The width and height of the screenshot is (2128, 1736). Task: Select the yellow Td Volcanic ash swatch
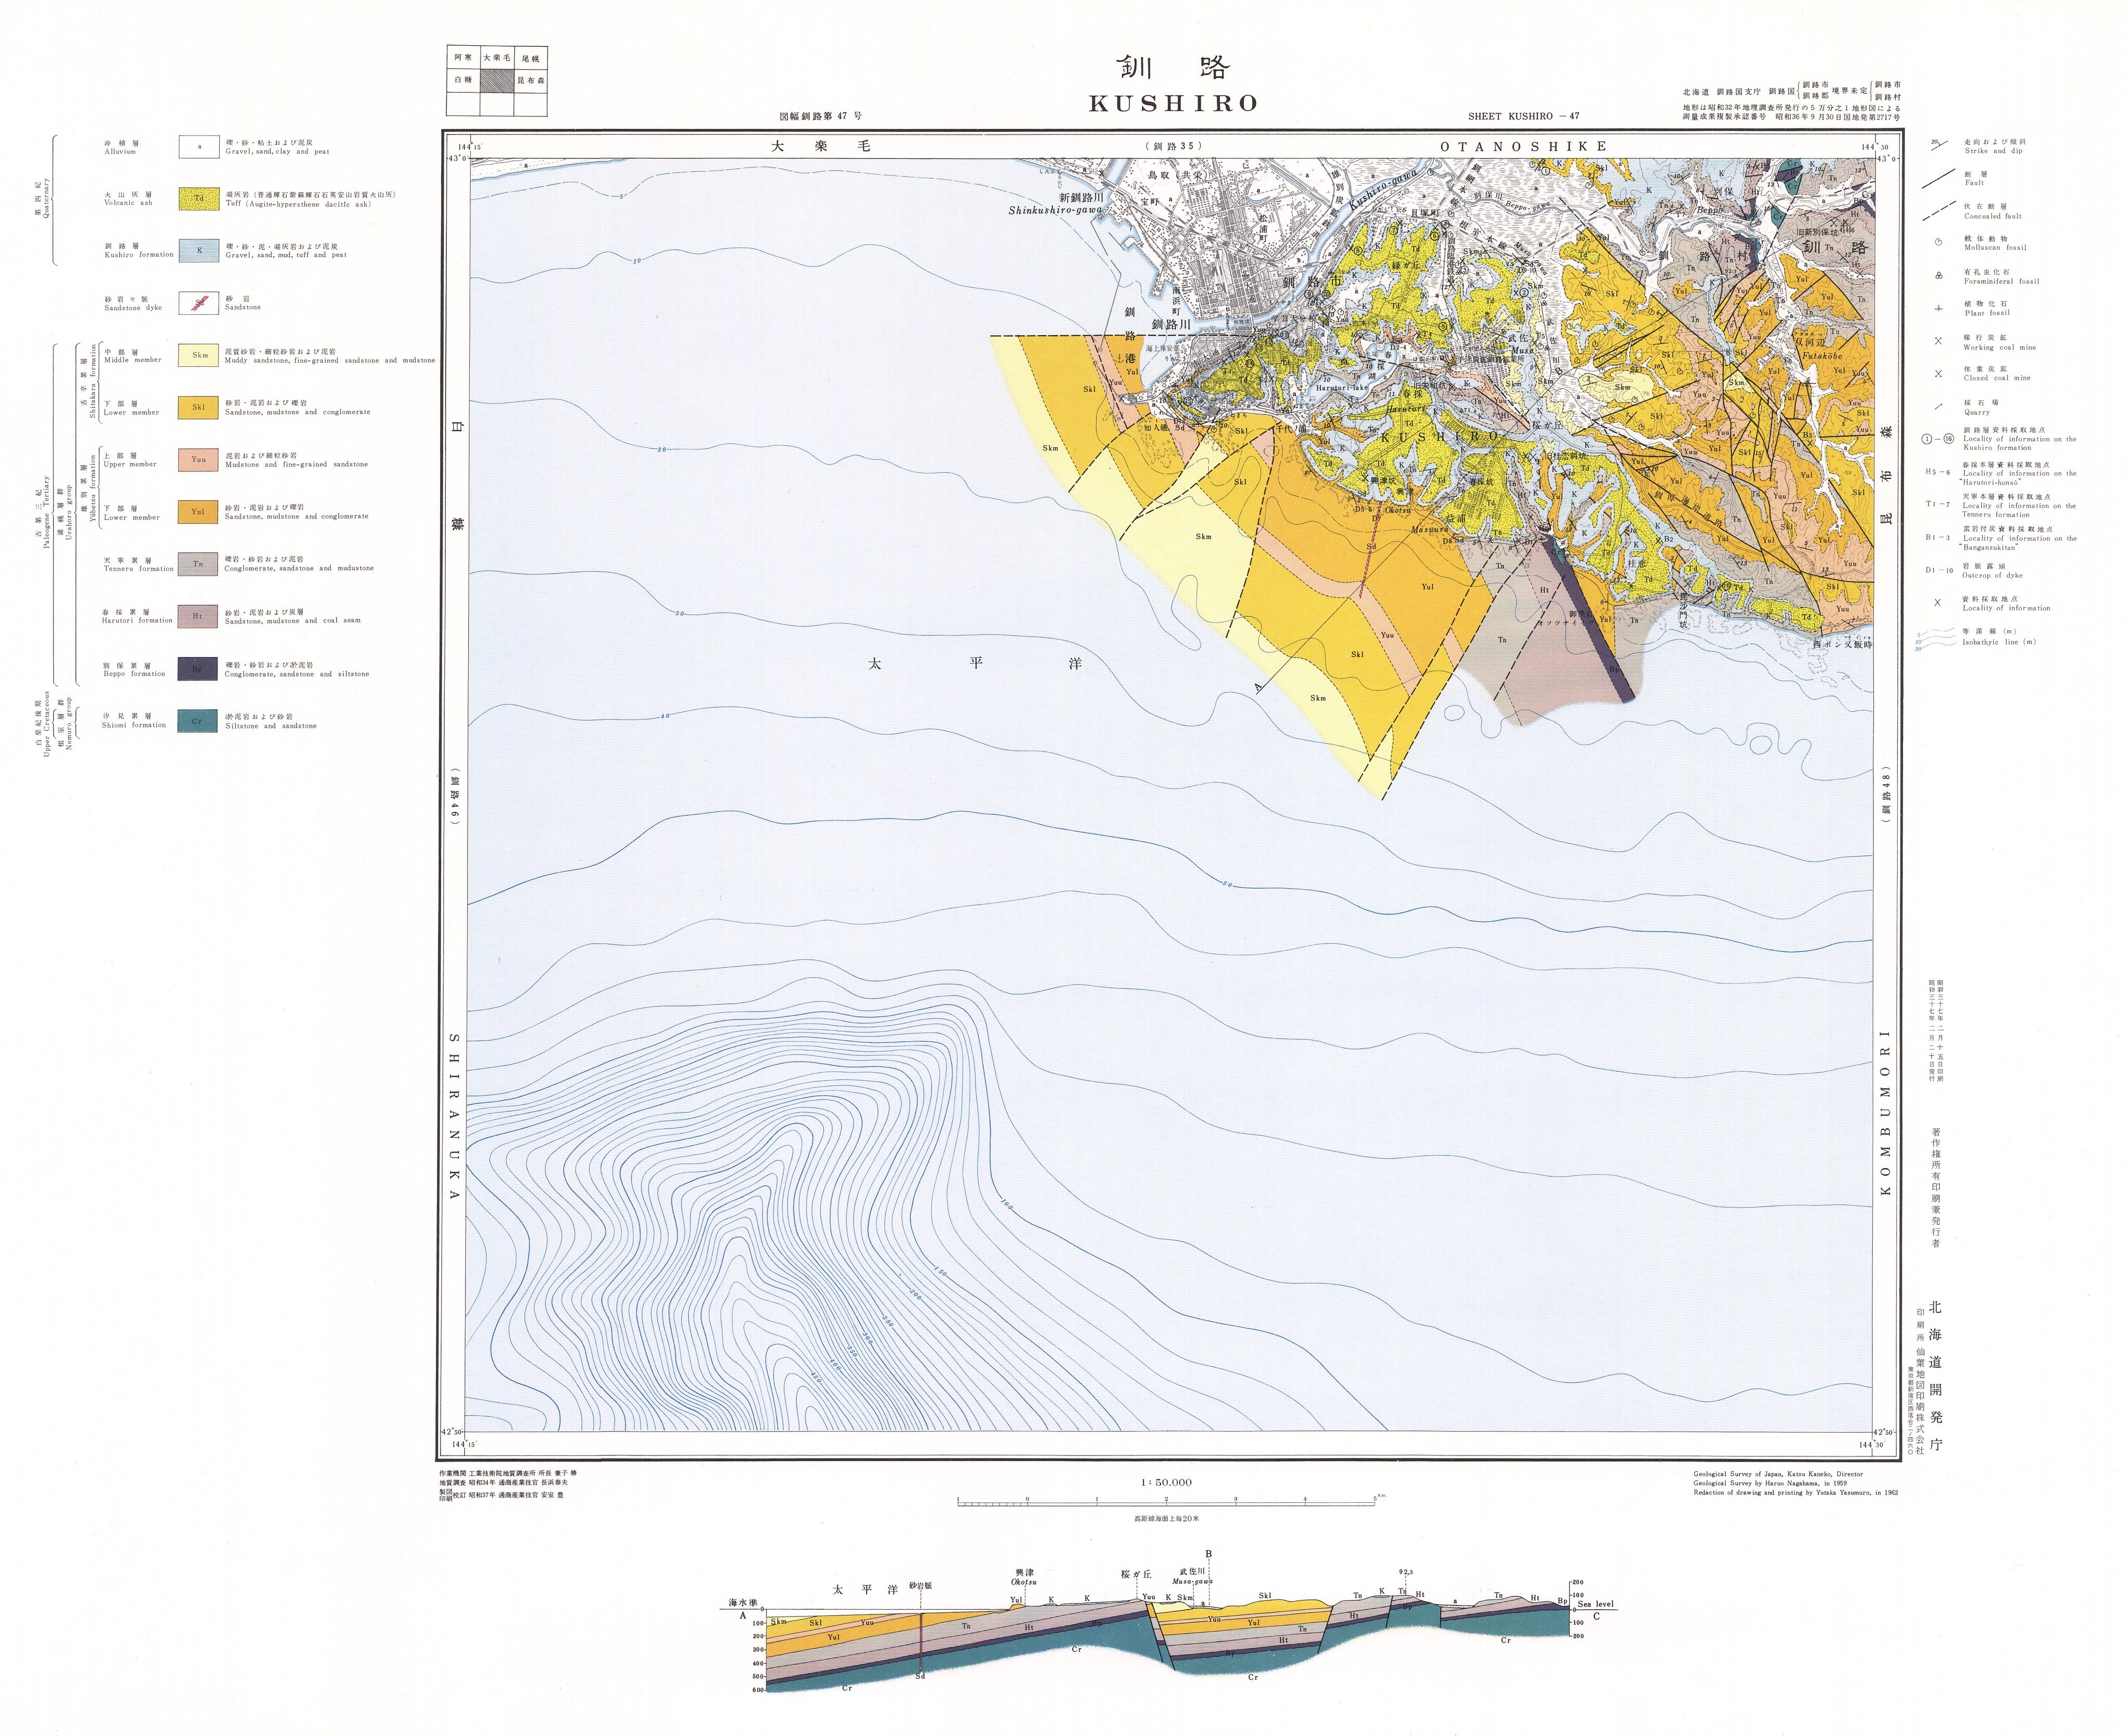coord(198,198)
